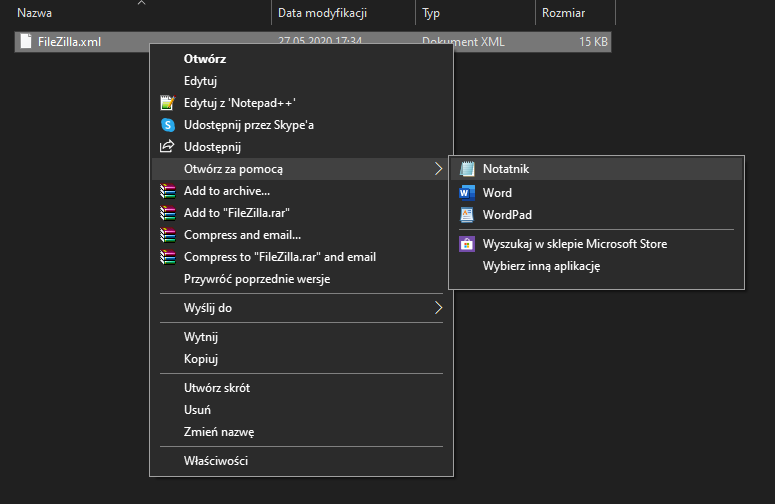Click the Dokument XML type cell
The width and height of the screenshot is (775, 504).
point(463,42)
